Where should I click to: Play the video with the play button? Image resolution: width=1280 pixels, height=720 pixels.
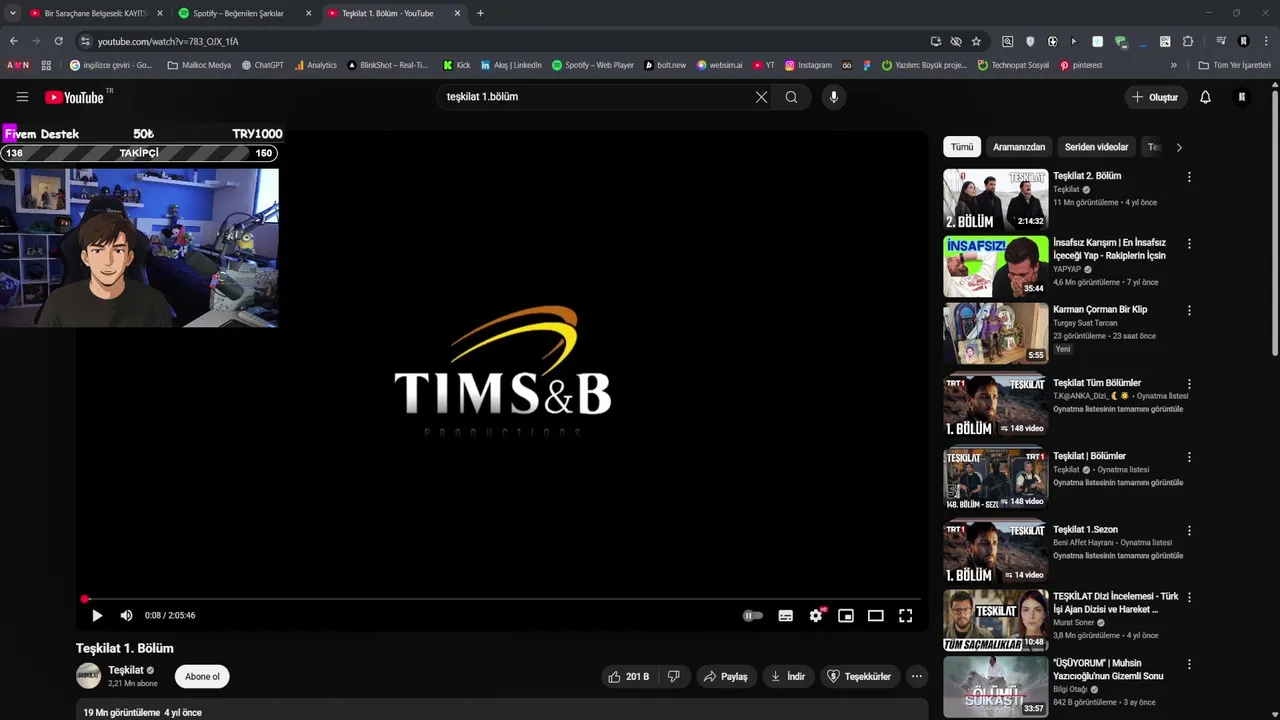[x=97, y=616]
